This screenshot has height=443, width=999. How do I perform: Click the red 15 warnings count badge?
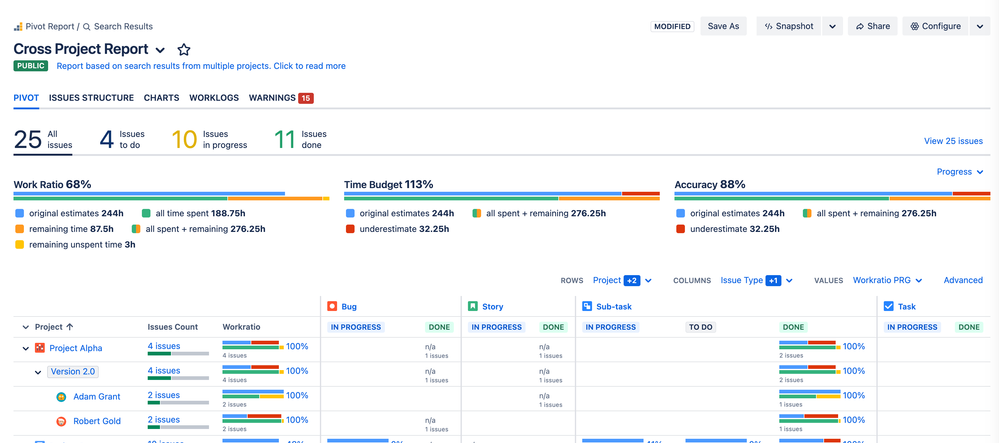coord(306,98)
